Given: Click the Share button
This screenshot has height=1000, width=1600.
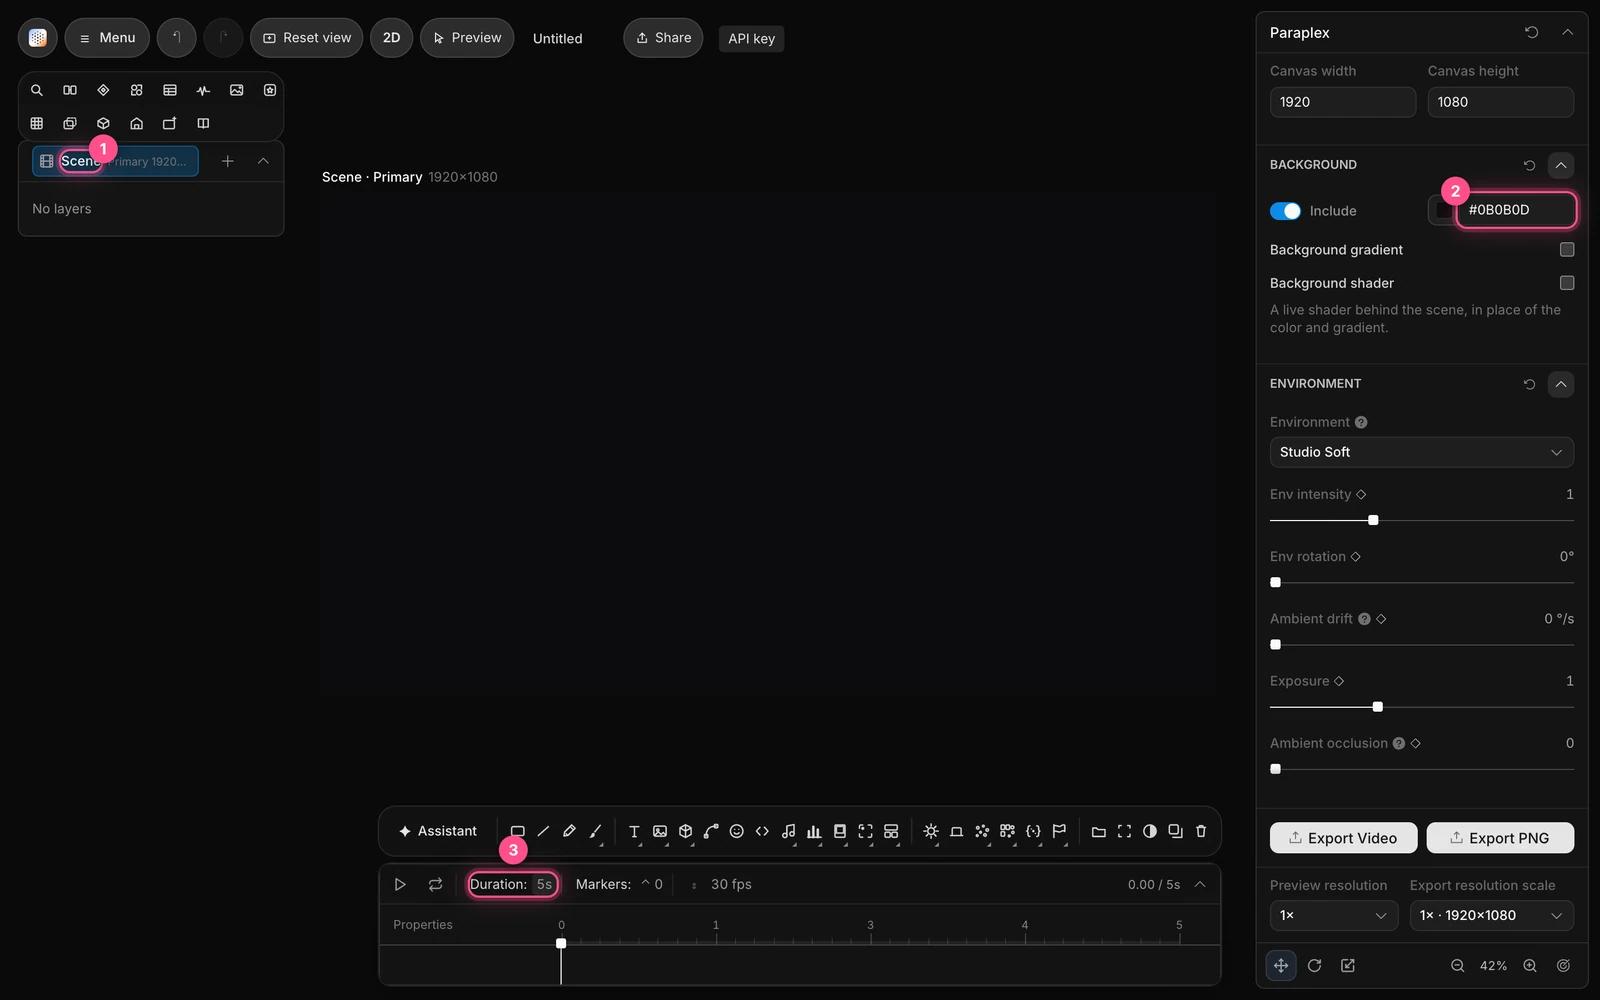Looking at the screenshot, I should coord(663,38).
